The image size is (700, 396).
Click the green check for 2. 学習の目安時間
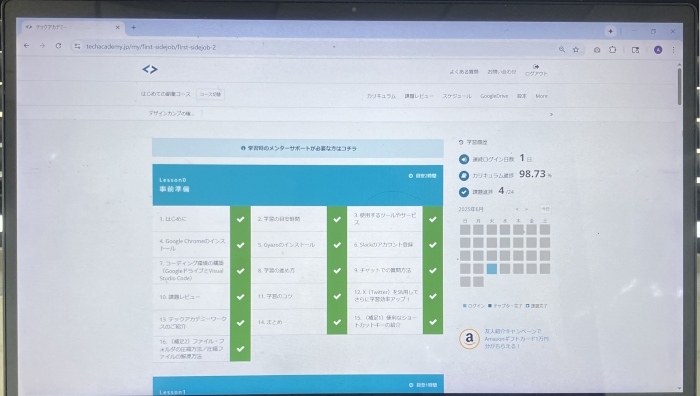(337, 219)
